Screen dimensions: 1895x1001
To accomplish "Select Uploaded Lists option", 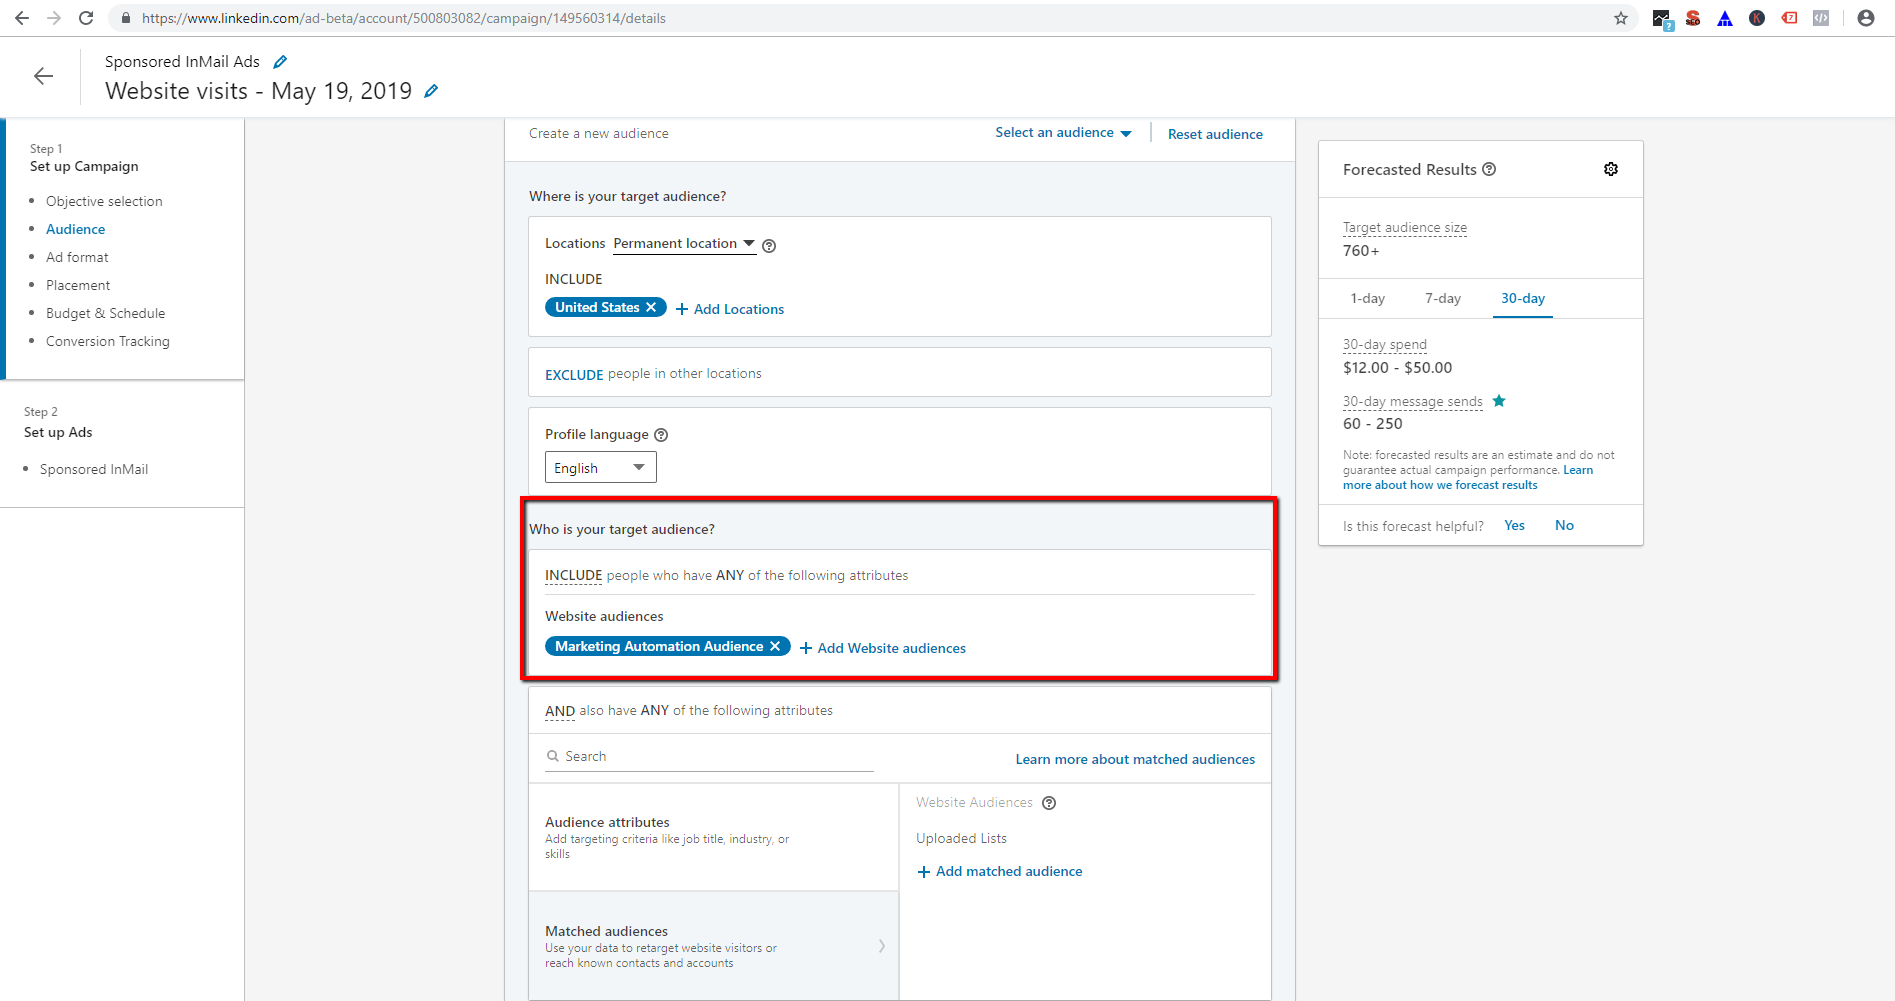I will coord(961,838).
